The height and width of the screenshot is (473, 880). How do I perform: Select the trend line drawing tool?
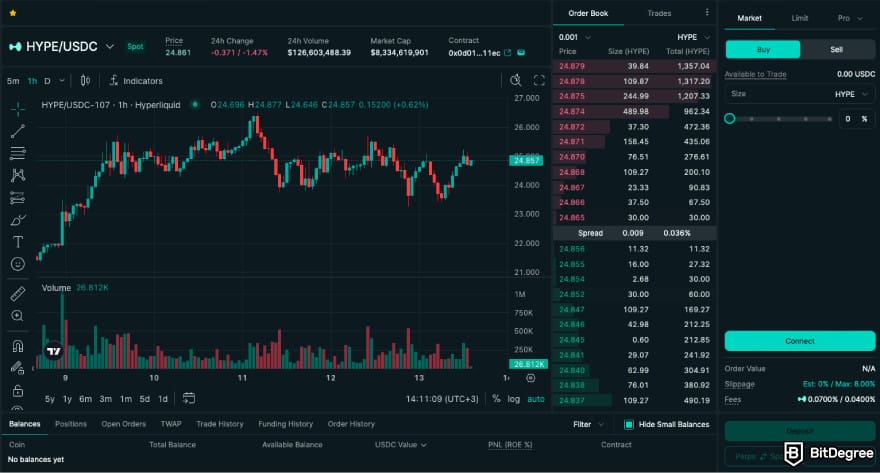[18, 131]
